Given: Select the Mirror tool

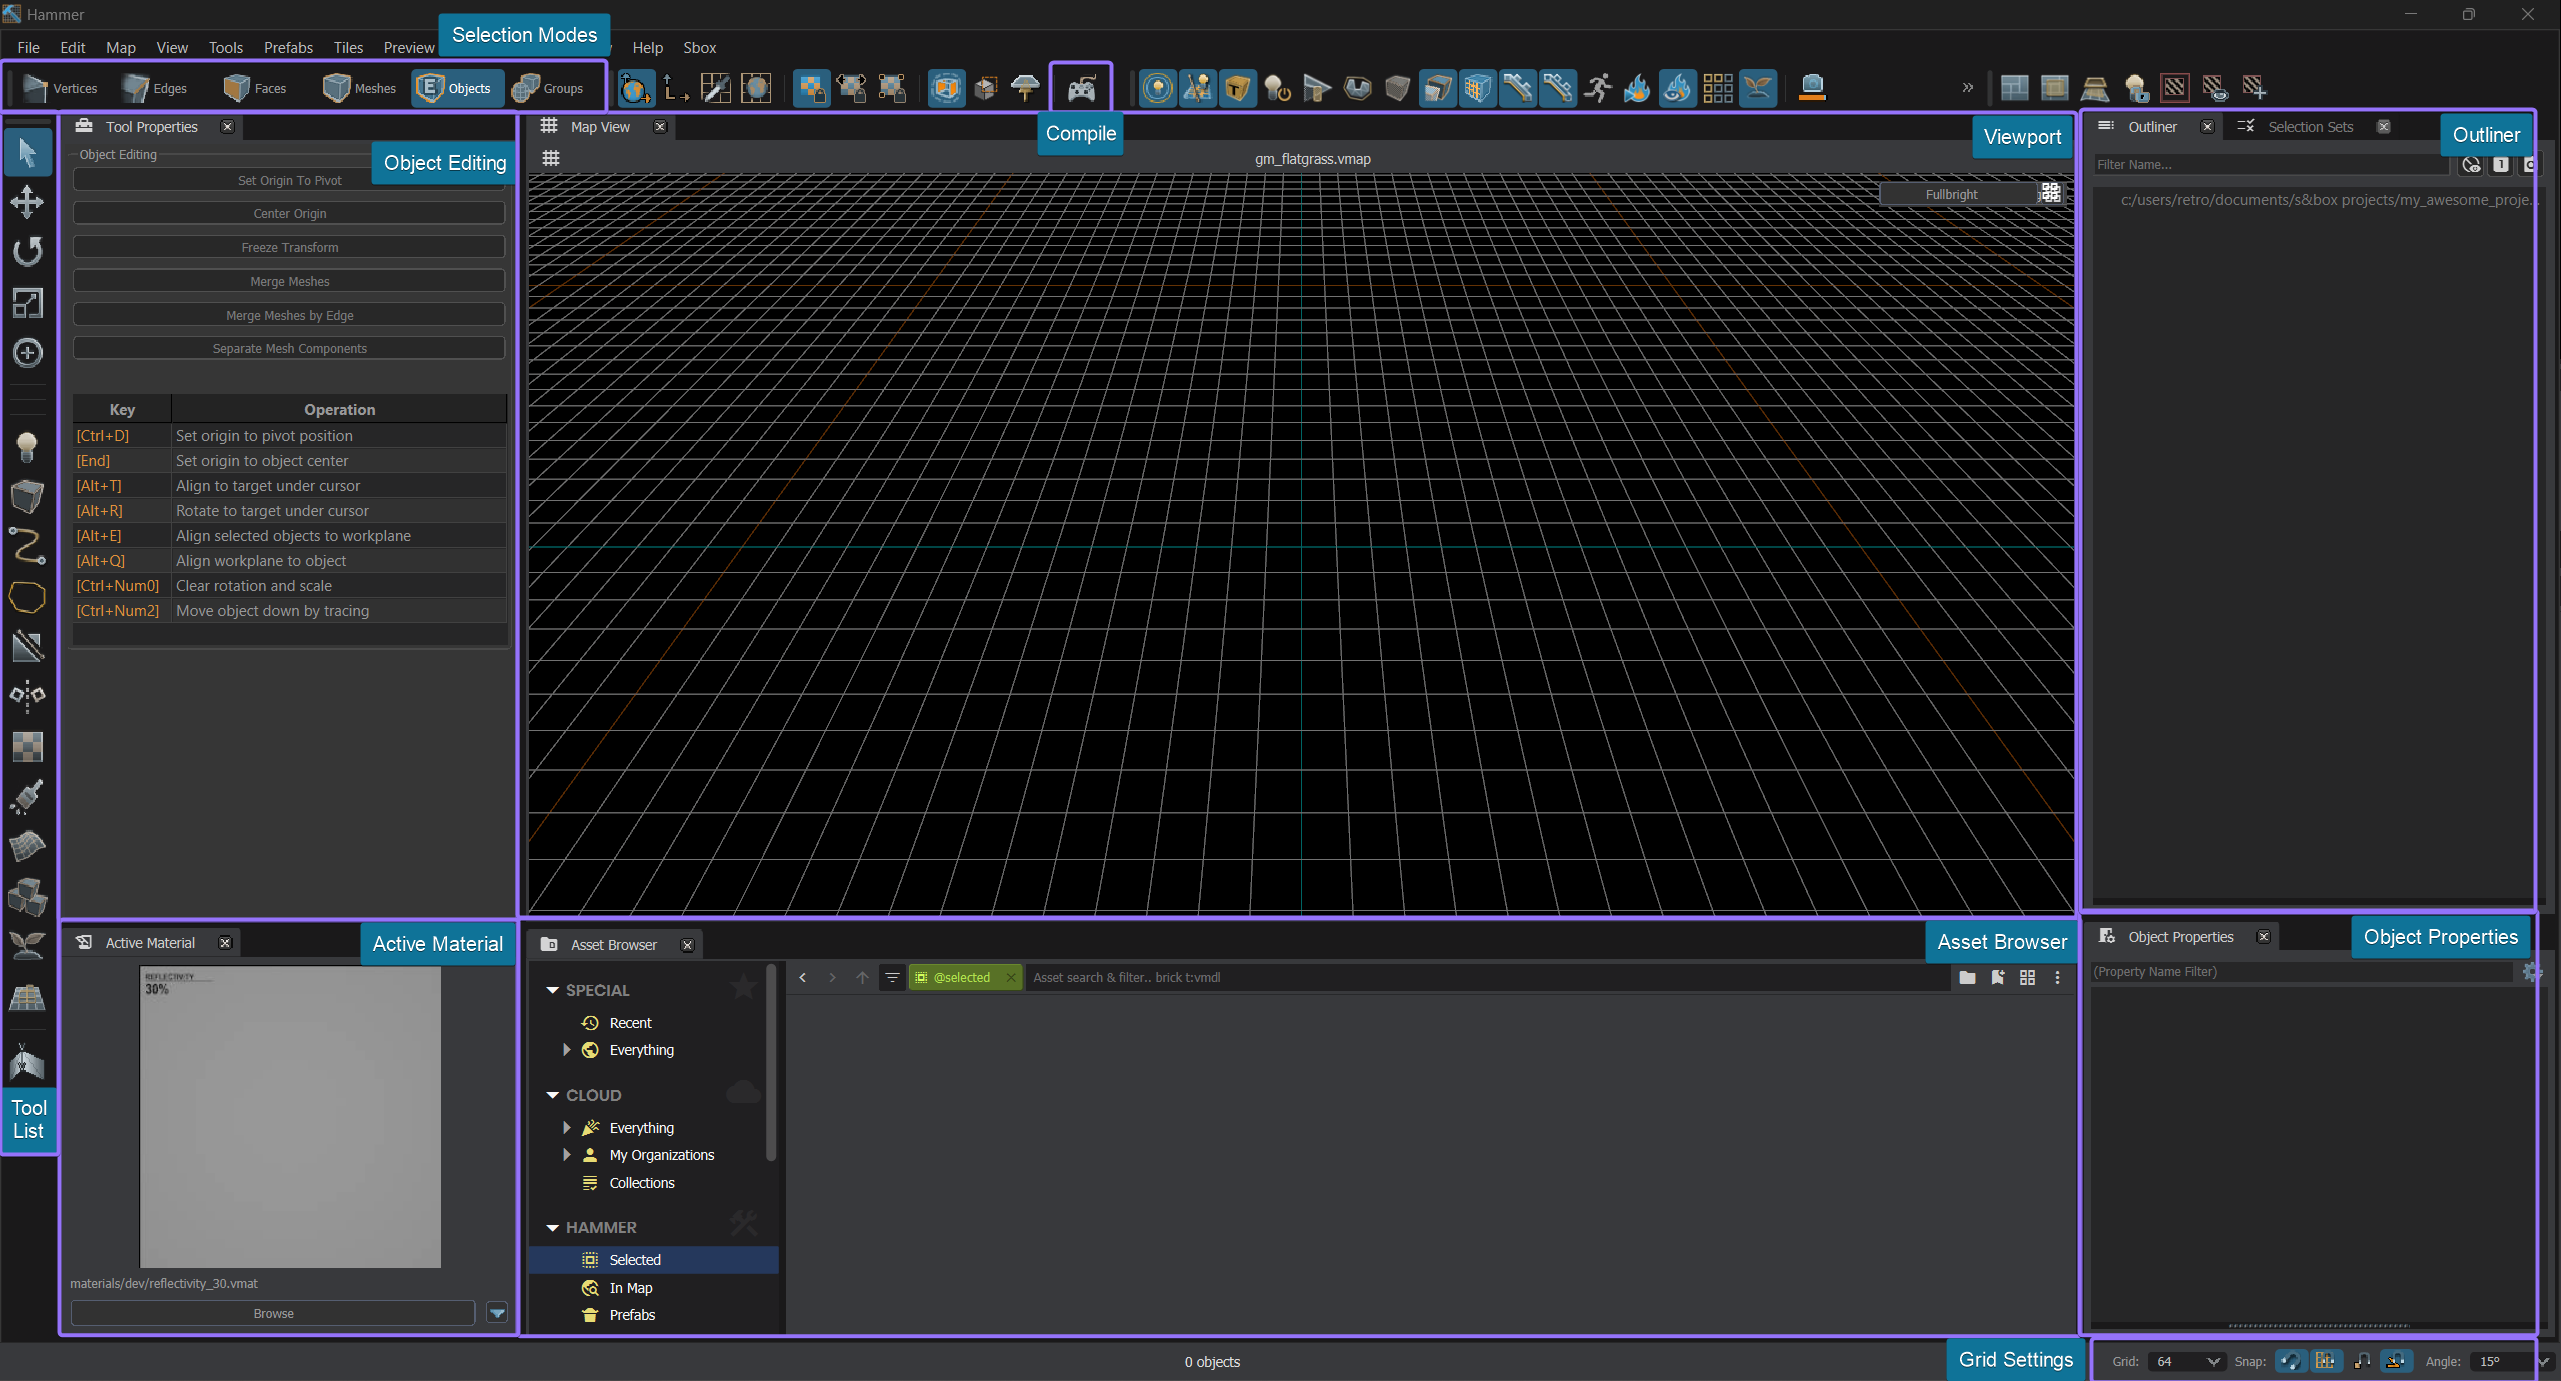Looking at the screenshot, I should 27,696.
